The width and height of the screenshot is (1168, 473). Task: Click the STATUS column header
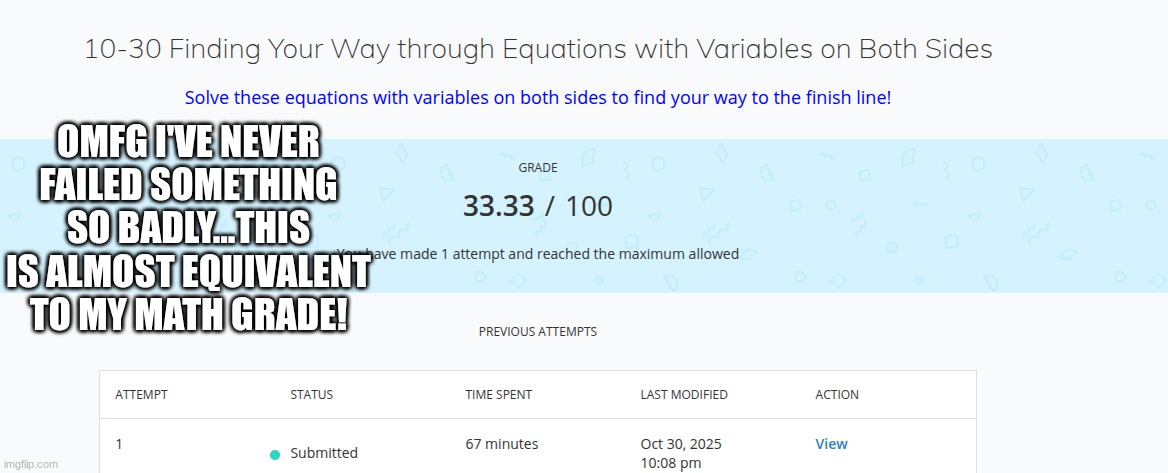311,395
